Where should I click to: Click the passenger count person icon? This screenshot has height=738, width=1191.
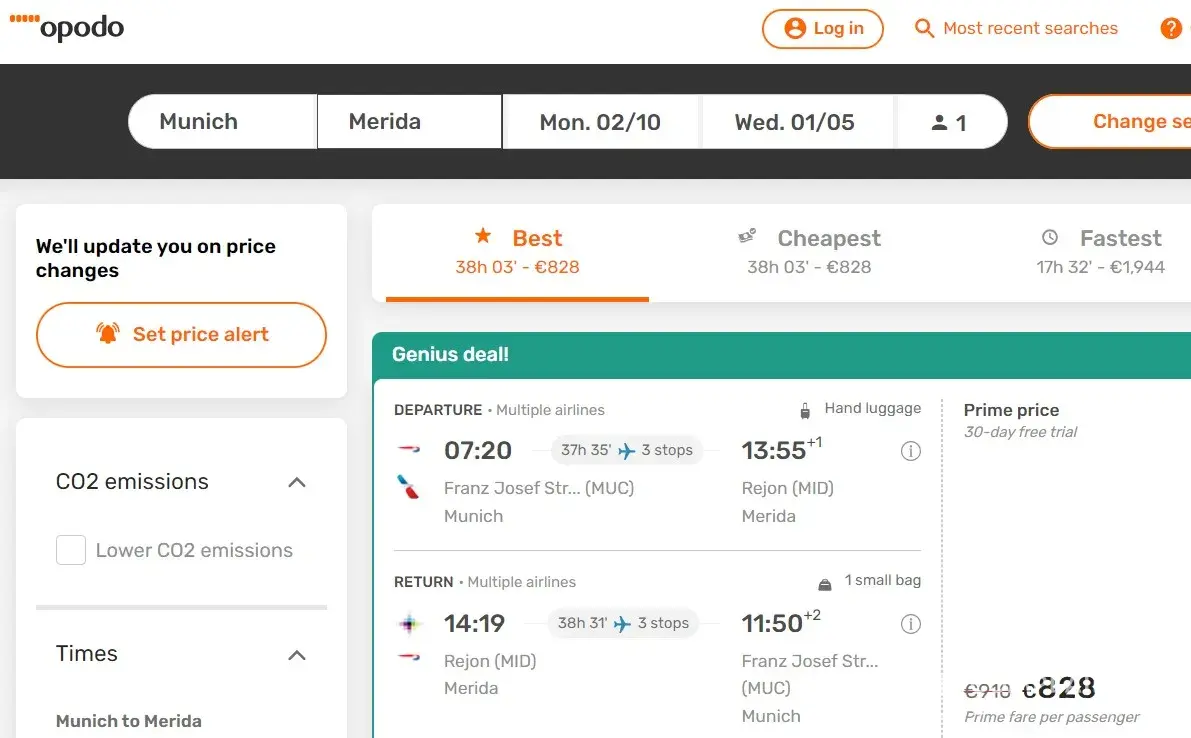point(939,123)
